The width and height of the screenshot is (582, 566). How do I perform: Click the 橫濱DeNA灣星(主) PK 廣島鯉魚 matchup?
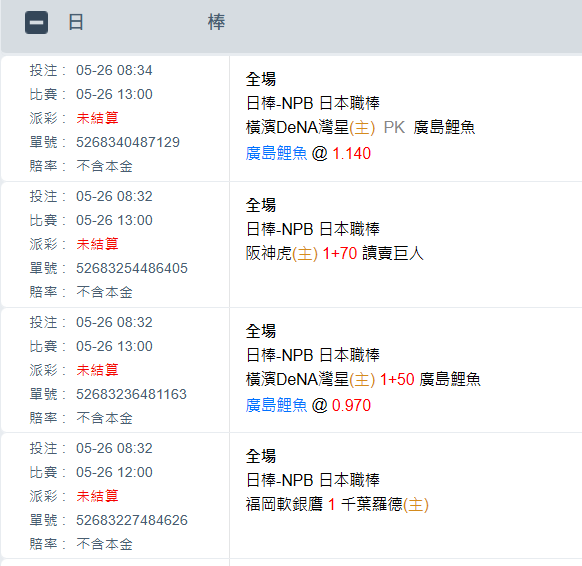[x=360, y=127]
